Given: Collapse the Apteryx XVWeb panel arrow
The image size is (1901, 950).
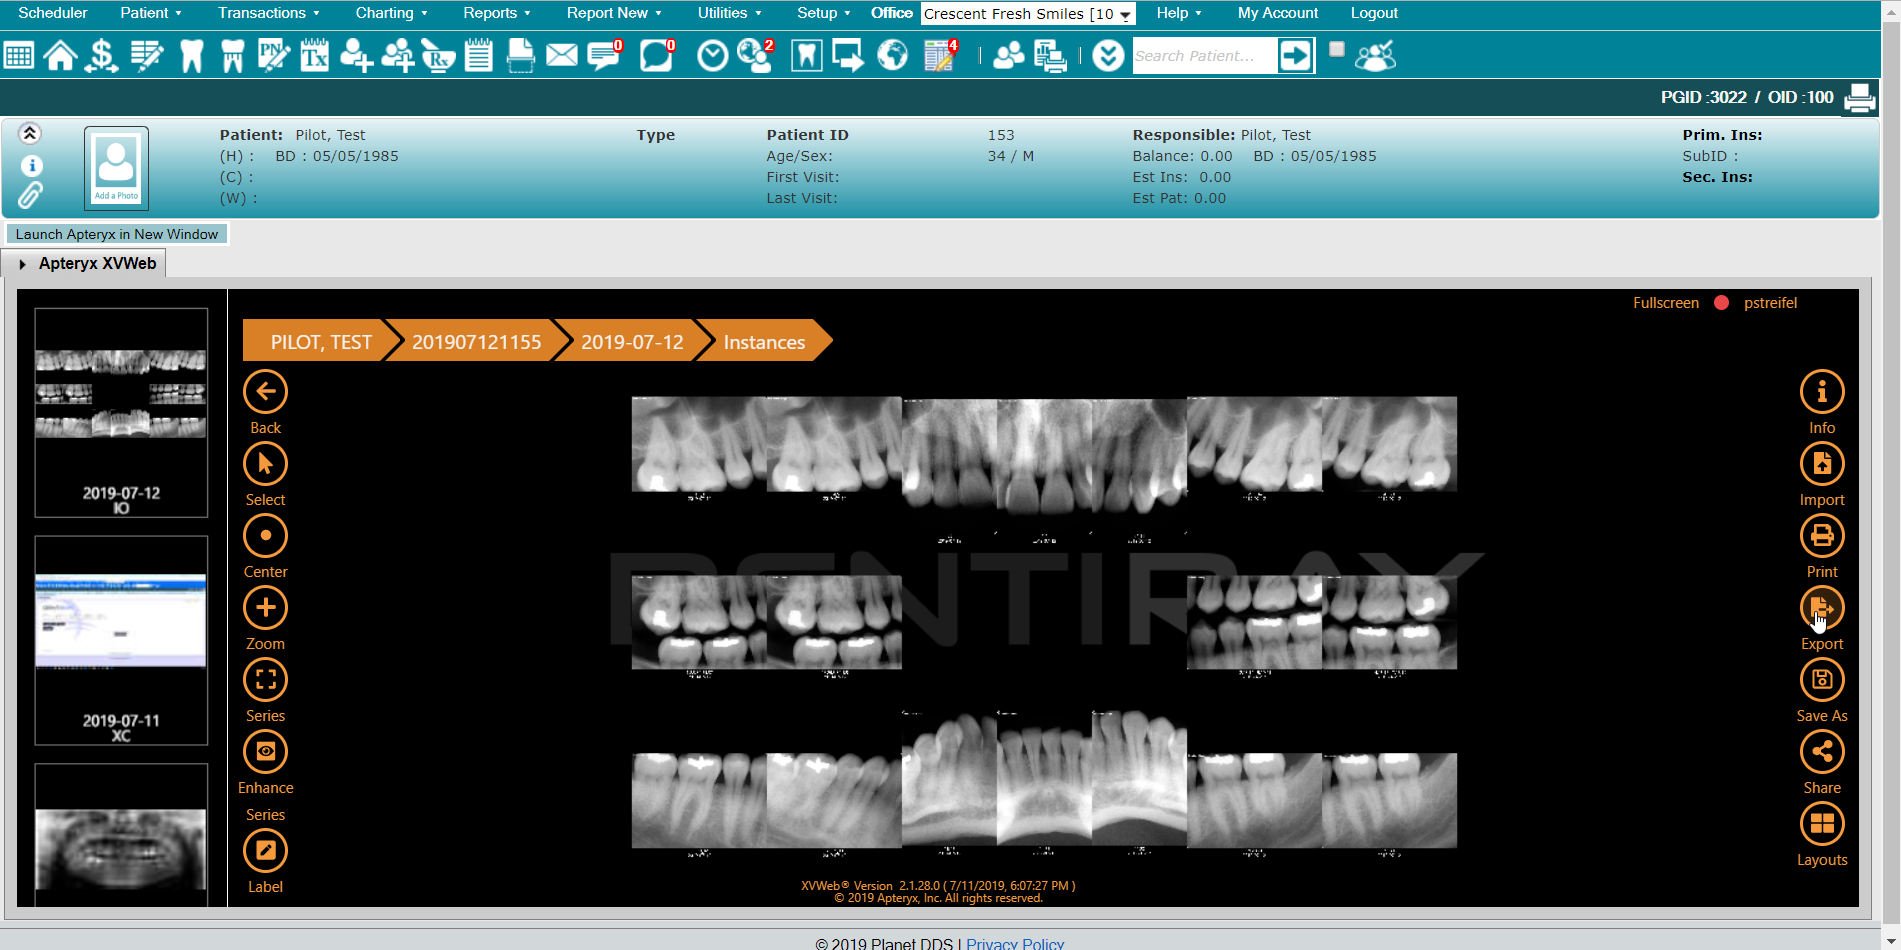Looking at the screenshot, I should pos(22,264).
